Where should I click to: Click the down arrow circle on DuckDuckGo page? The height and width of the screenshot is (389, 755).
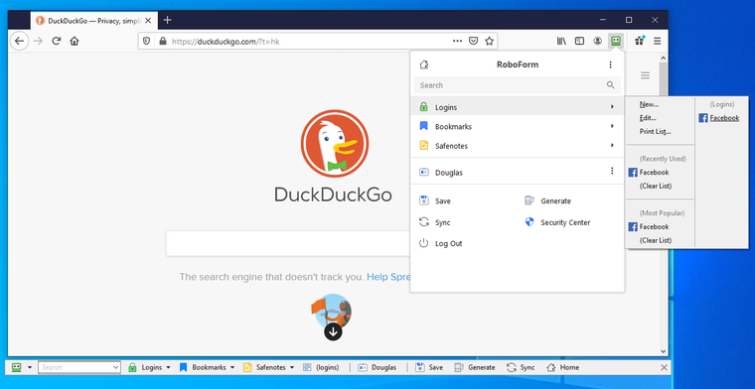click(x=333, y=332)
